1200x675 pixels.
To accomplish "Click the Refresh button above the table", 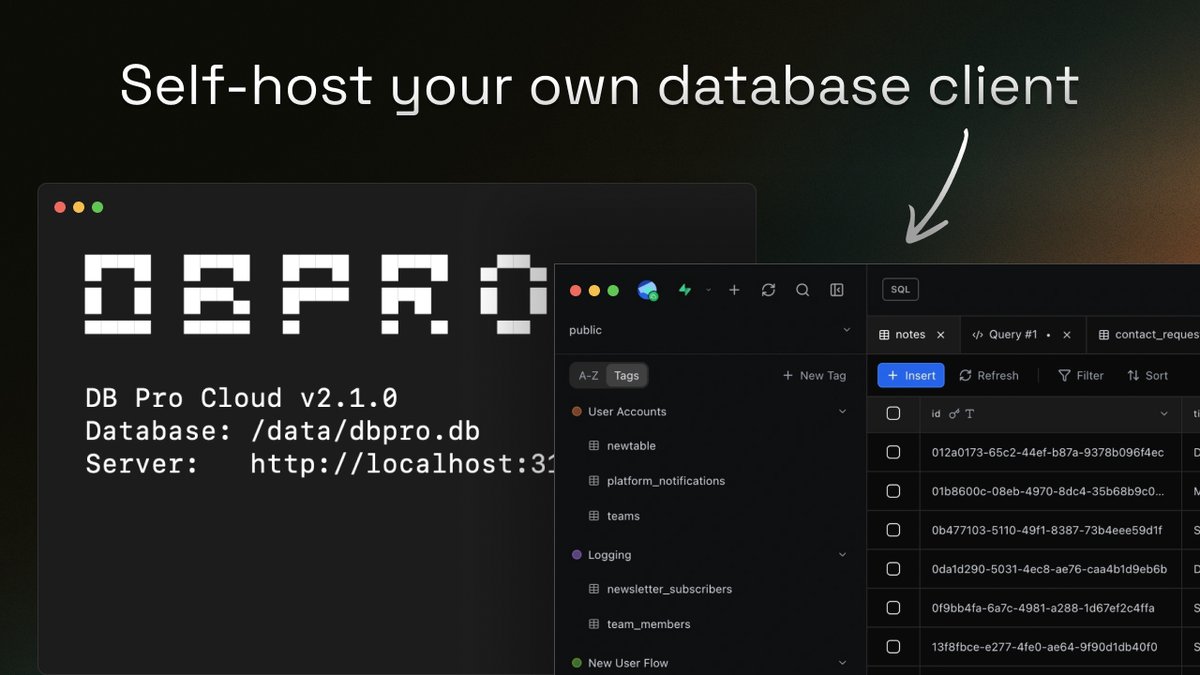I will [989, 375].
